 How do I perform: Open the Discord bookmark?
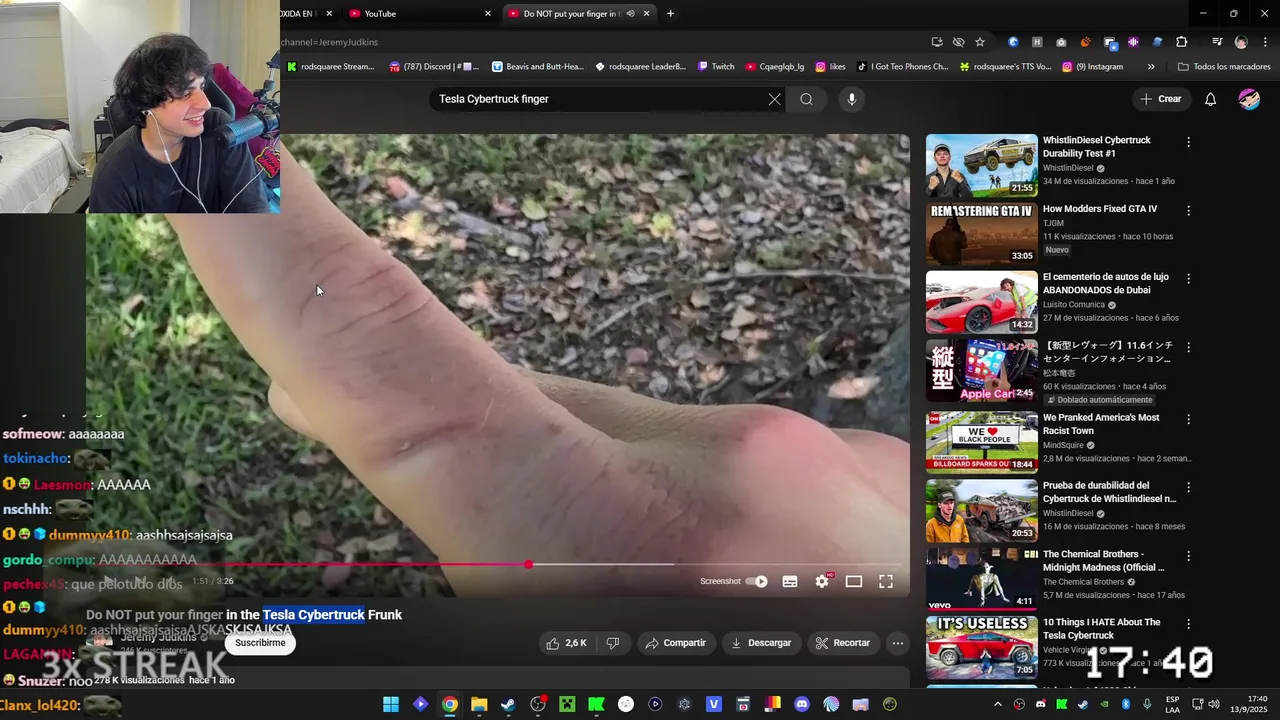click(x=434, y=67)
